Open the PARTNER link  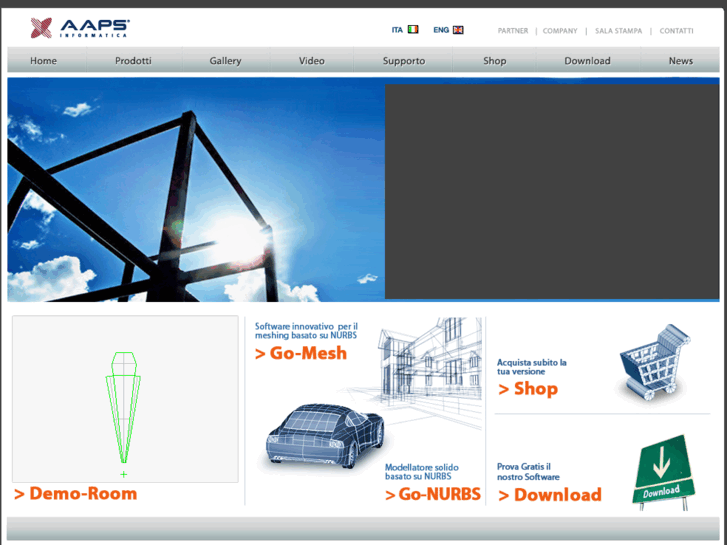tap(513, 31)
